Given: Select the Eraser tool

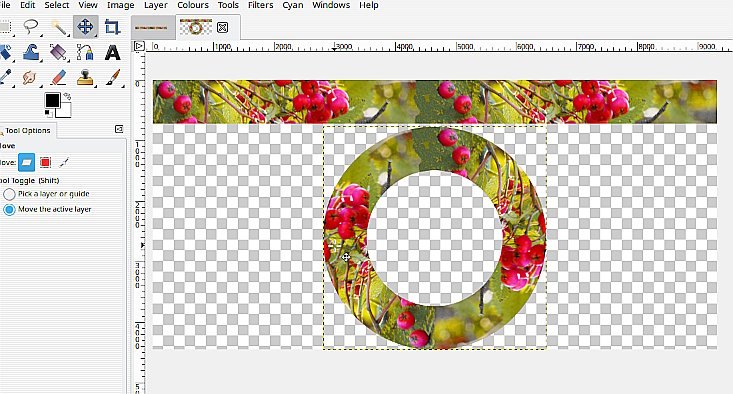Looking at the screenshot, I should point(58,78).
